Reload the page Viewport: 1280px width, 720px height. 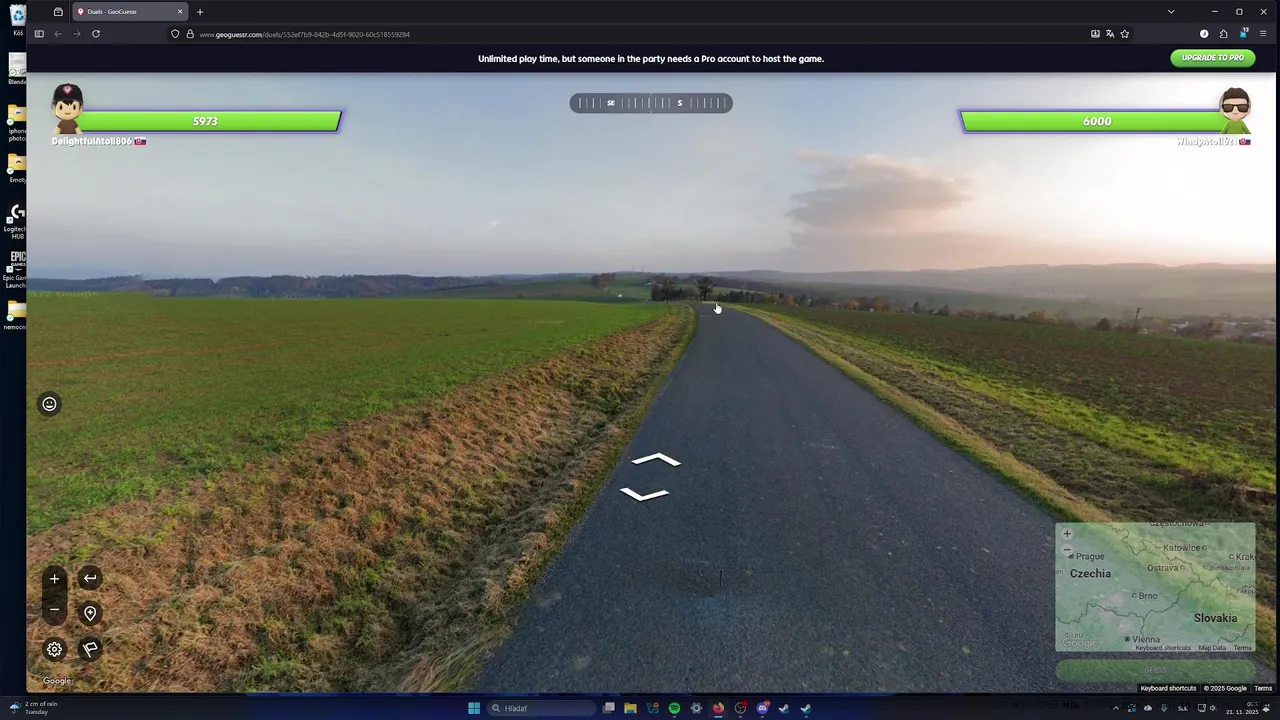[96, 34]
